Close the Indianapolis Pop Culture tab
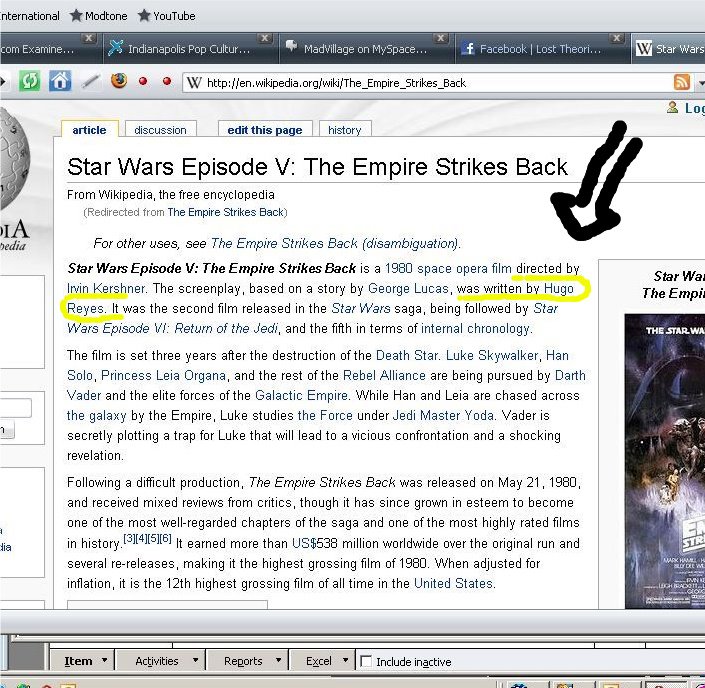Viewport: 705px width, 688px height. tap(265, 38)
